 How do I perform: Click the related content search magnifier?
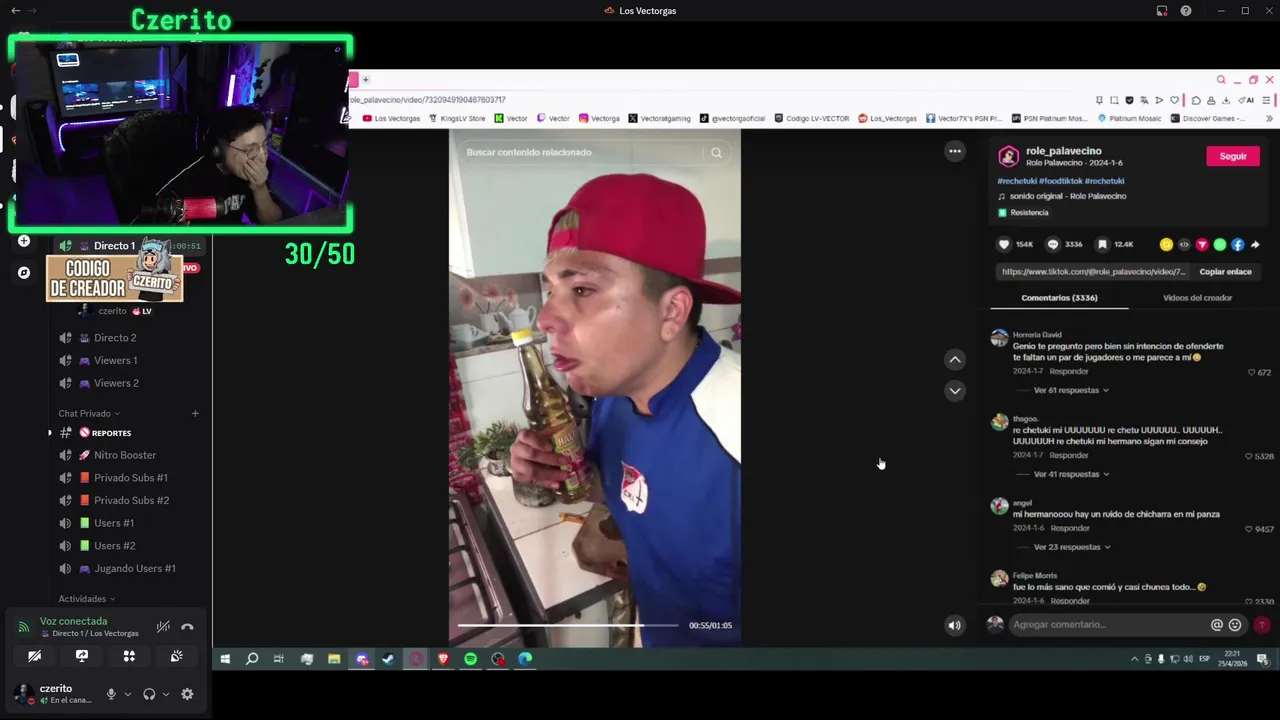[716, 153]
